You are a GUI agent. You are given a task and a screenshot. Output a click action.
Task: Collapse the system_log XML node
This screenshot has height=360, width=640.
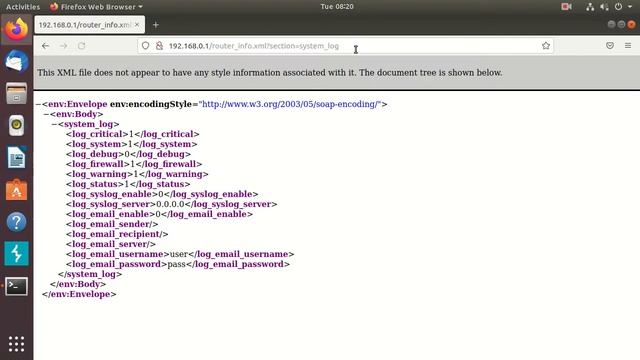54,124
